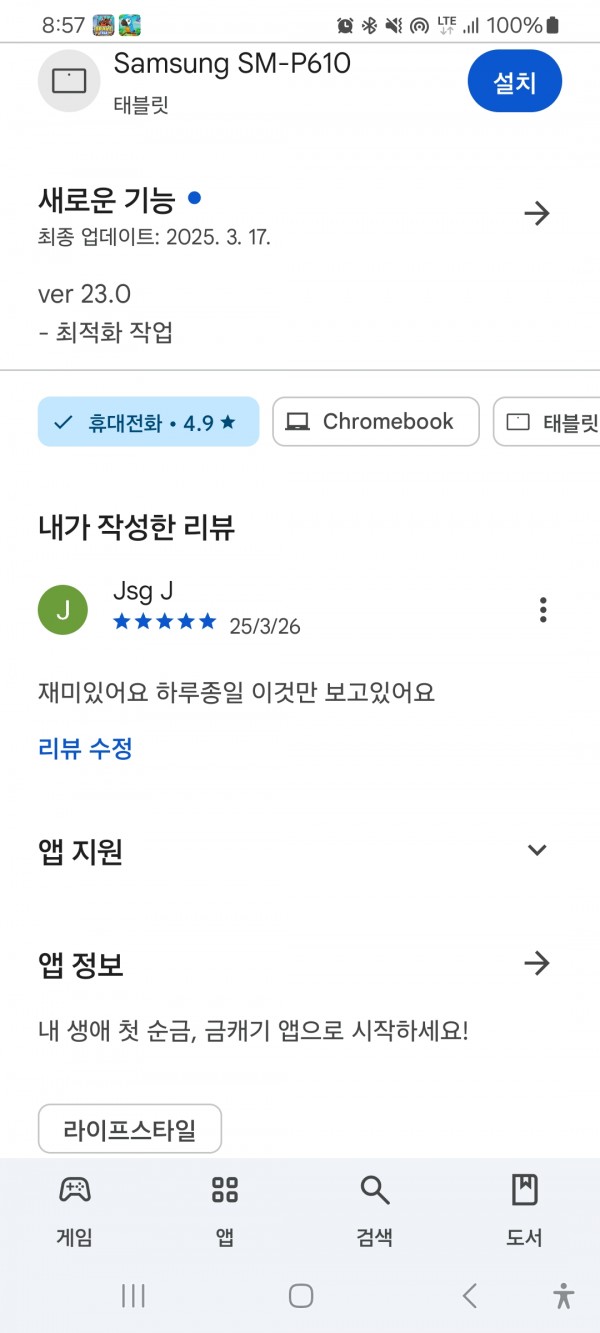The height and width of the screenshot is (1333, 600).
Task: Open 앱 정보 arrow
Action: pos(537,964)
